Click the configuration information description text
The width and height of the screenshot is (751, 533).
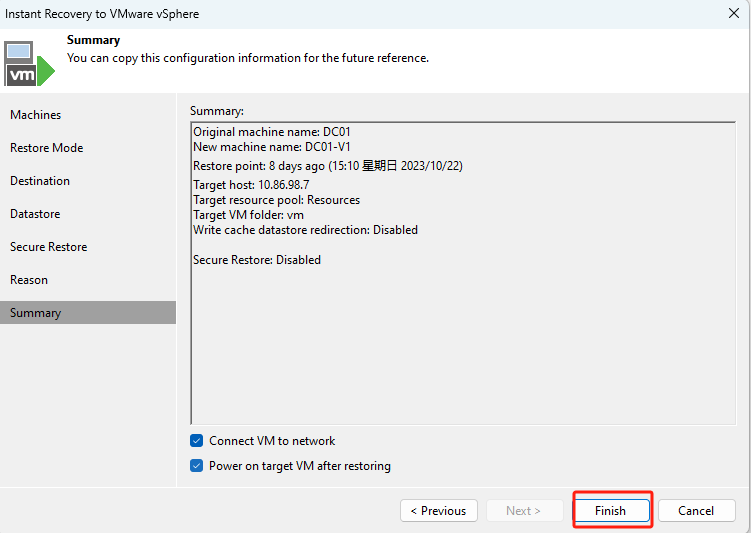248,58
